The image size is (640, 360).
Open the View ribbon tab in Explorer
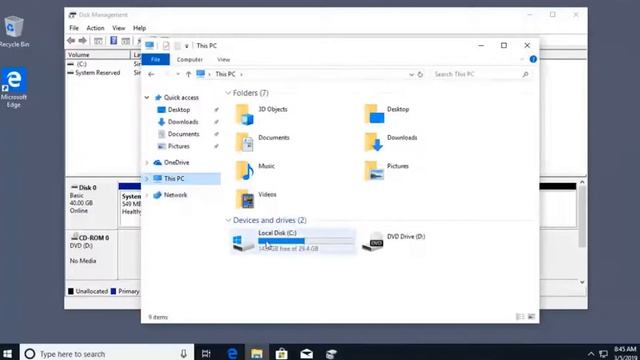click(x=223, y=60)
